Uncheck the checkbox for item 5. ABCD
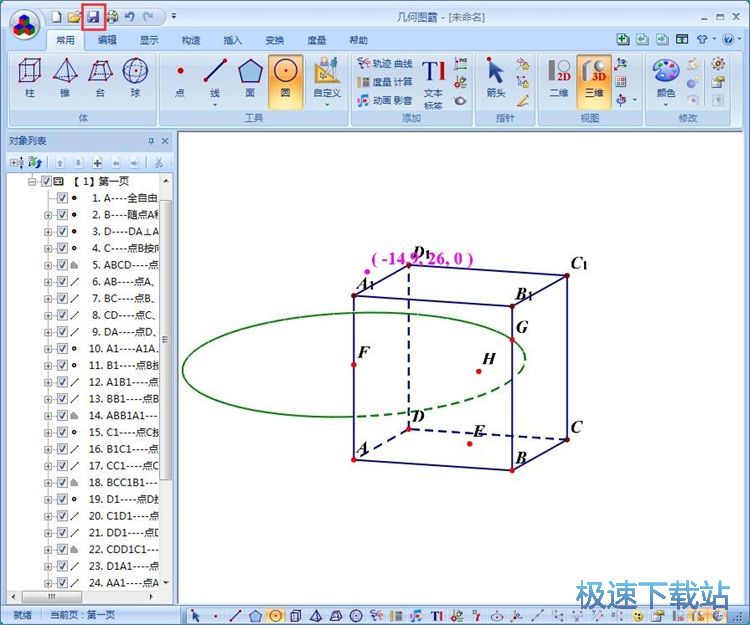750x625 pixels. [x=62, y=265]
